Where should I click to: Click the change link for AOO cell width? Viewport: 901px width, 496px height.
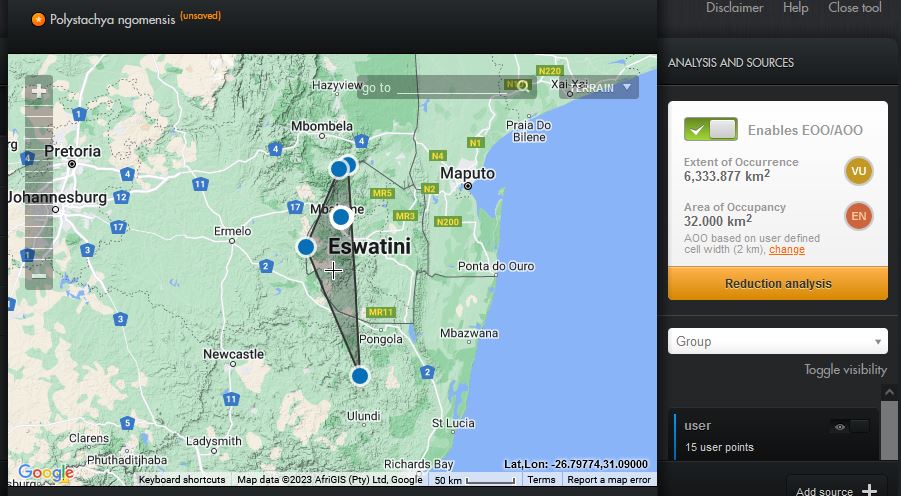click(786, 250)
